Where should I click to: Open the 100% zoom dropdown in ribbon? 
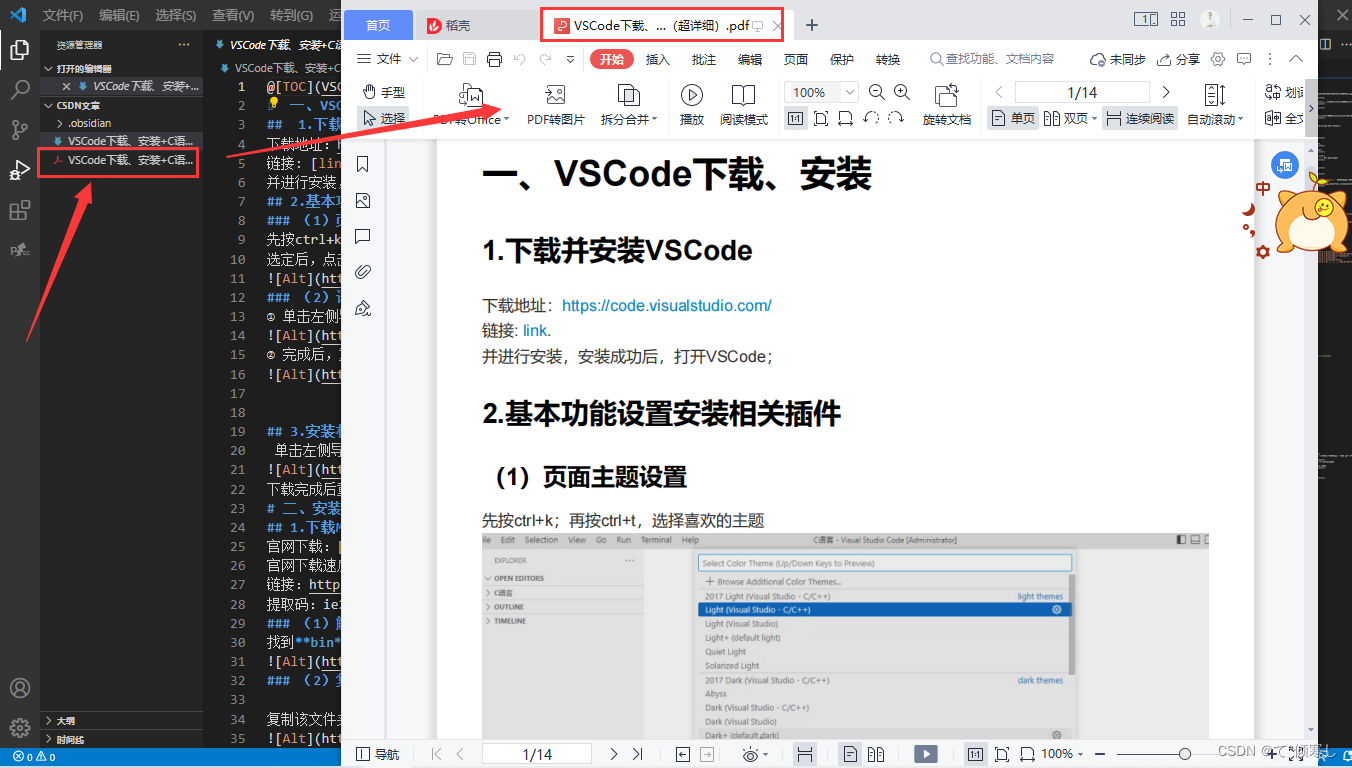coord(850,92)
